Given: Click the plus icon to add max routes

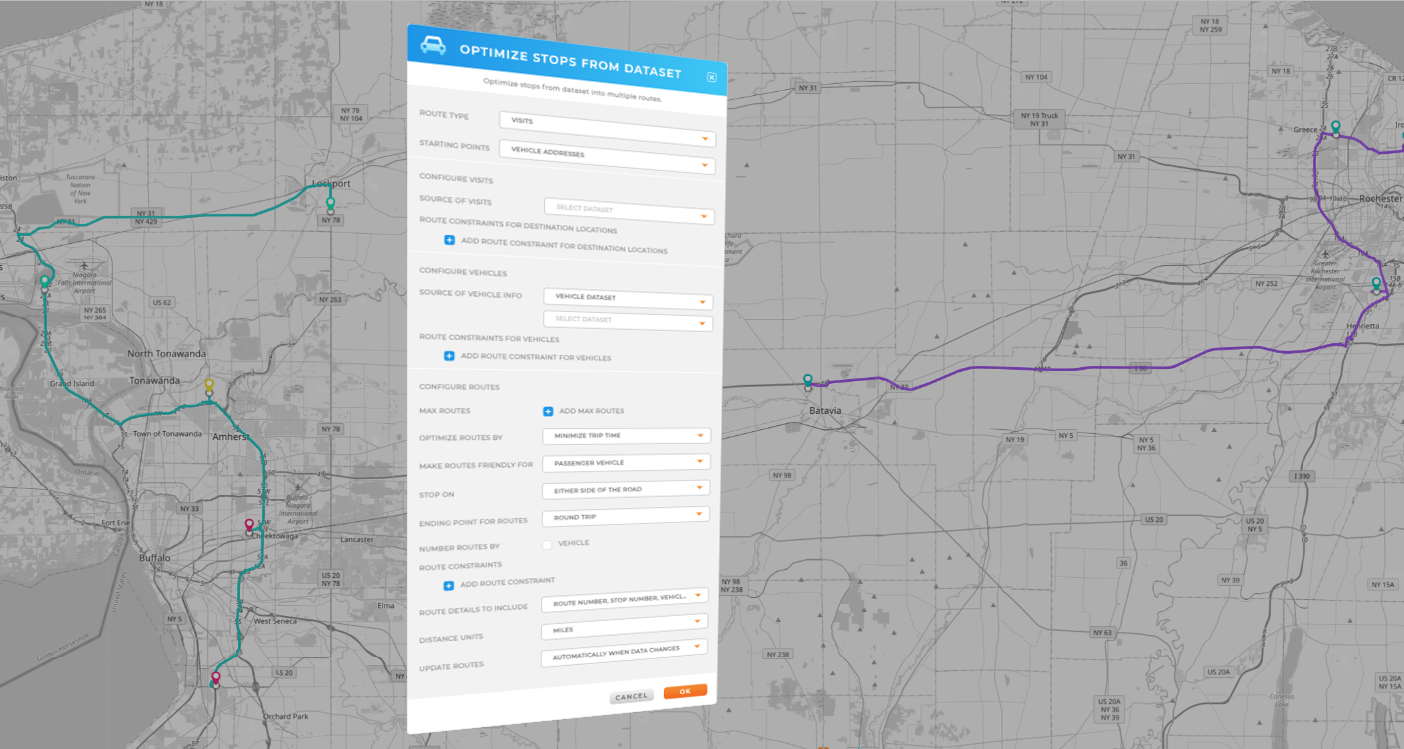Looking at the screenshot, I should [x=546, y=410].
